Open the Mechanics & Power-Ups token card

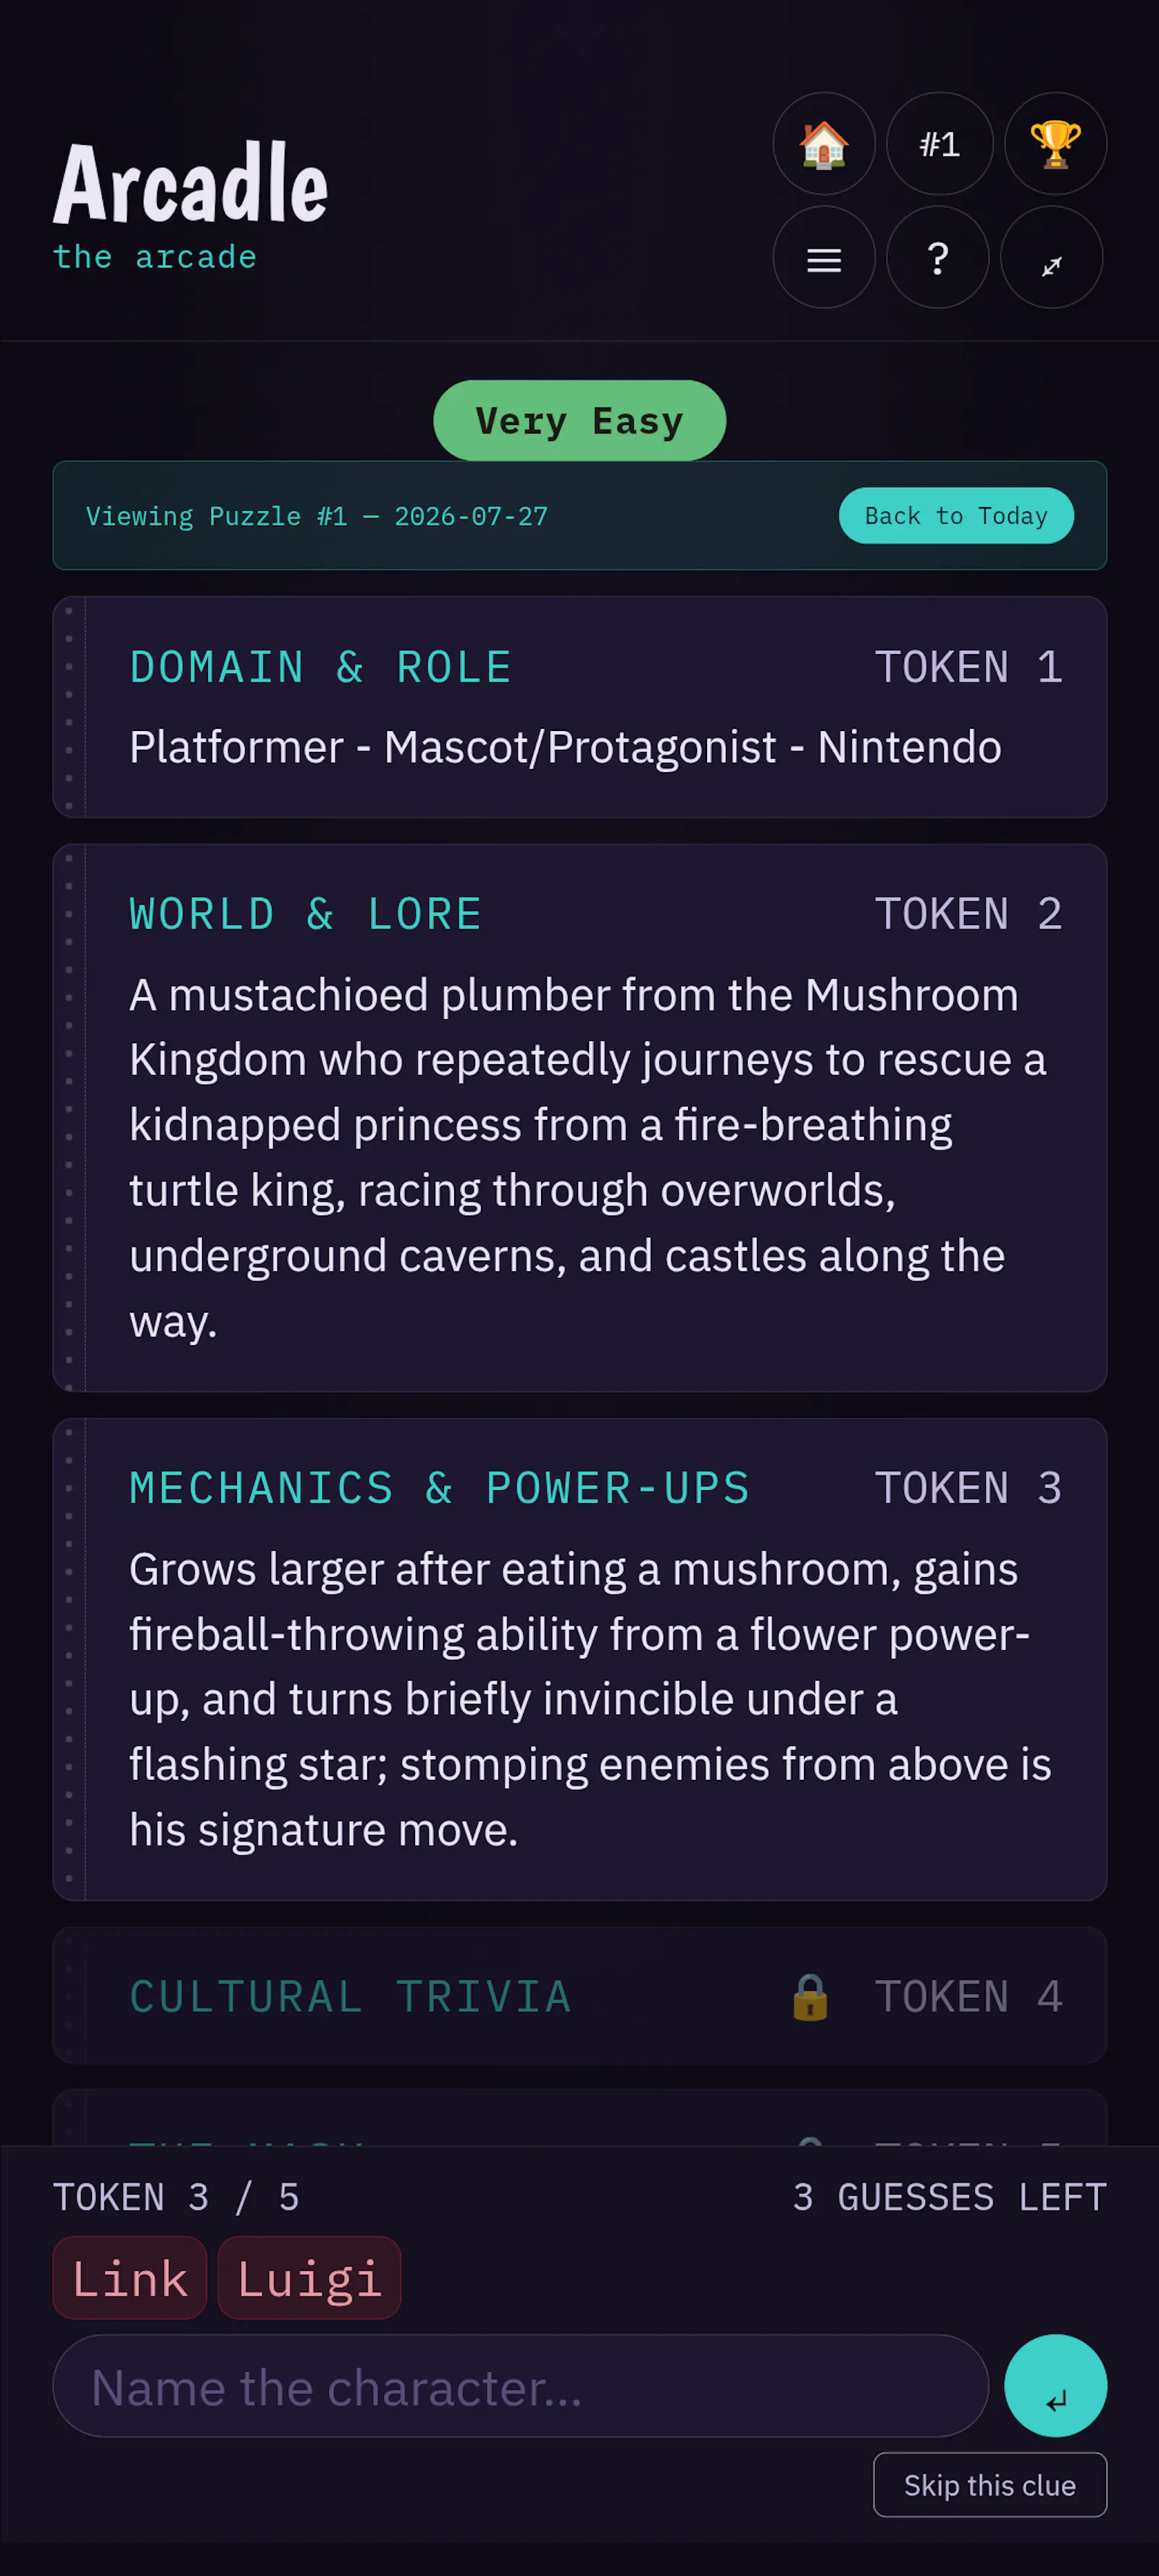point(579,1659)
